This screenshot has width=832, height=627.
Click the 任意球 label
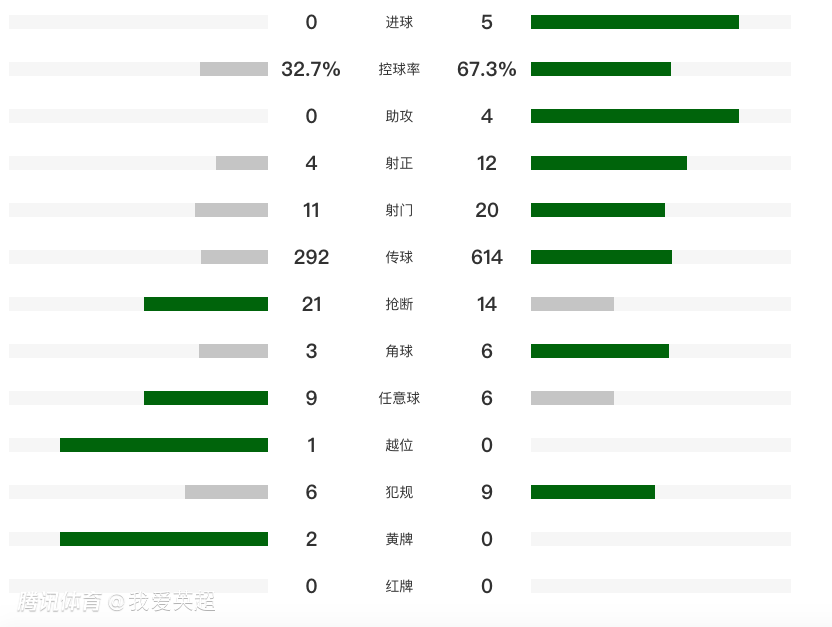(x=399, y=398)
